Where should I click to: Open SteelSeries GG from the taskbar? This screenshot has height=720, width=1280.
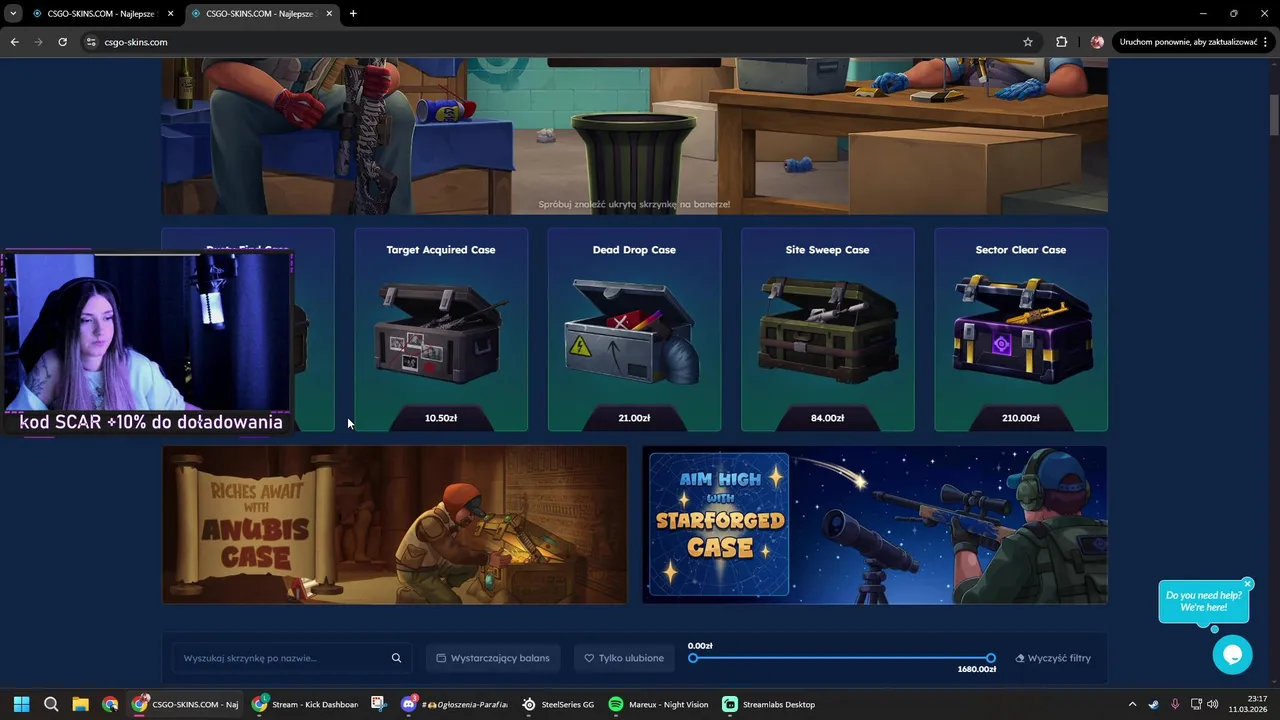[x=558, y=704]
